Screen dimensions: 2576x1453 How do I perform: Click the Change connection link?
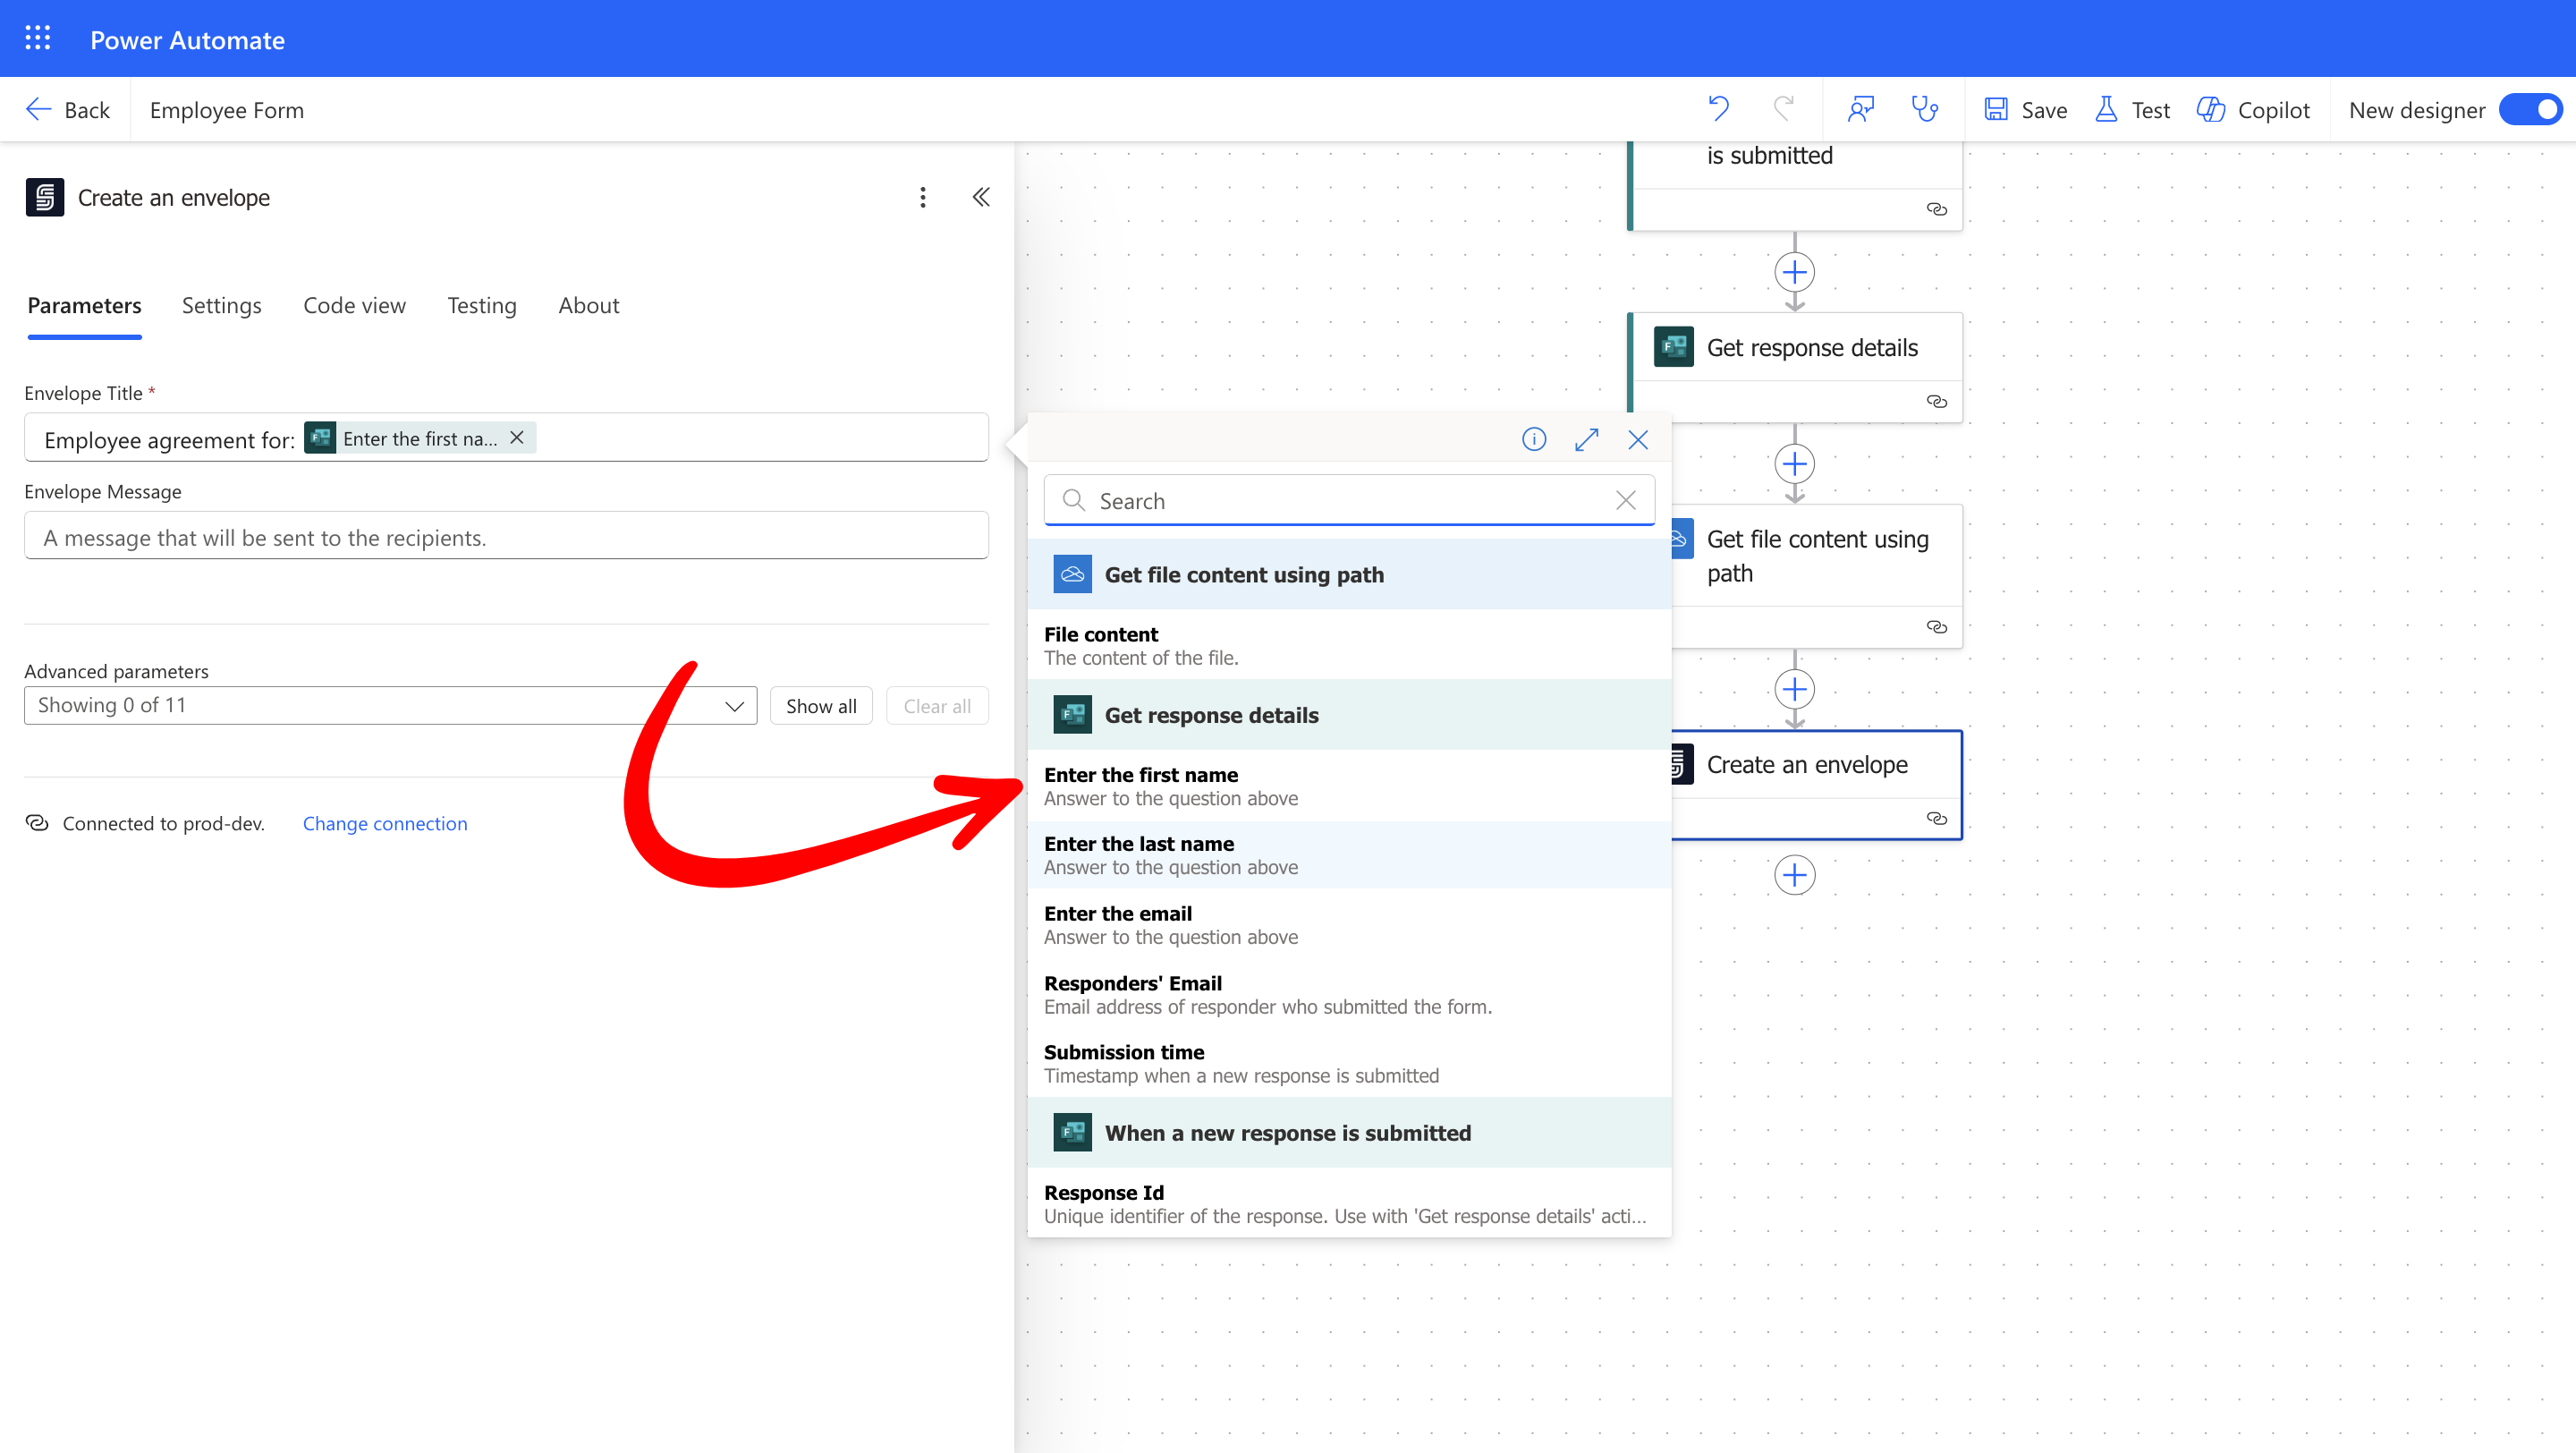tap(384, 824)
